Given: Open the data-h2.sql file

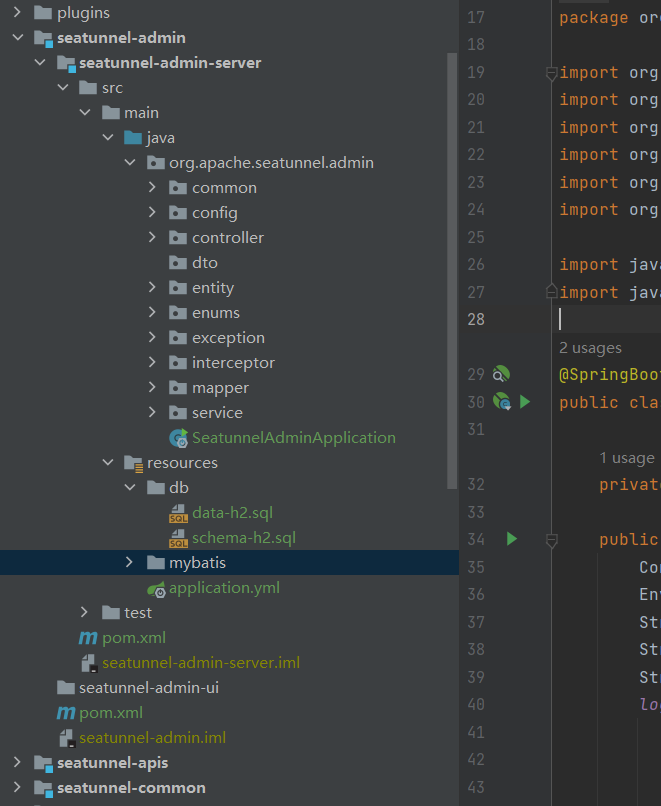Looking at the screenshot, I should (232, 513).
